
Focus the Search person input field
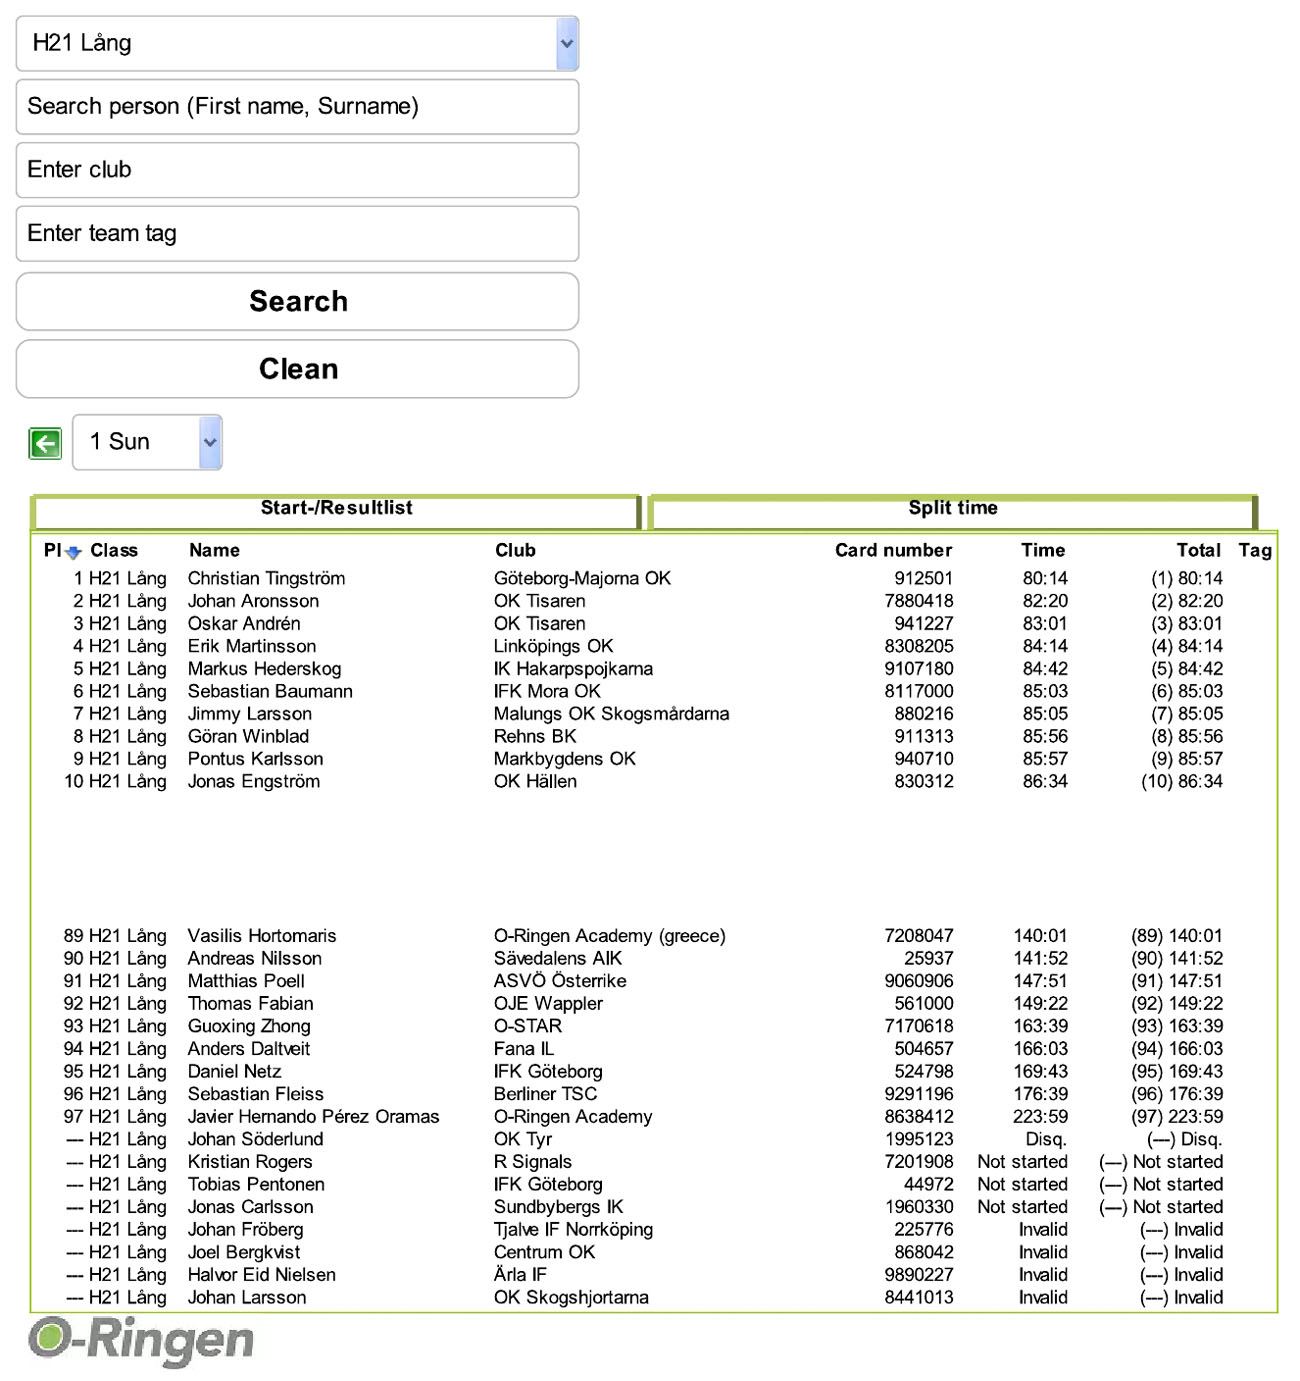[x=297, y=106]
